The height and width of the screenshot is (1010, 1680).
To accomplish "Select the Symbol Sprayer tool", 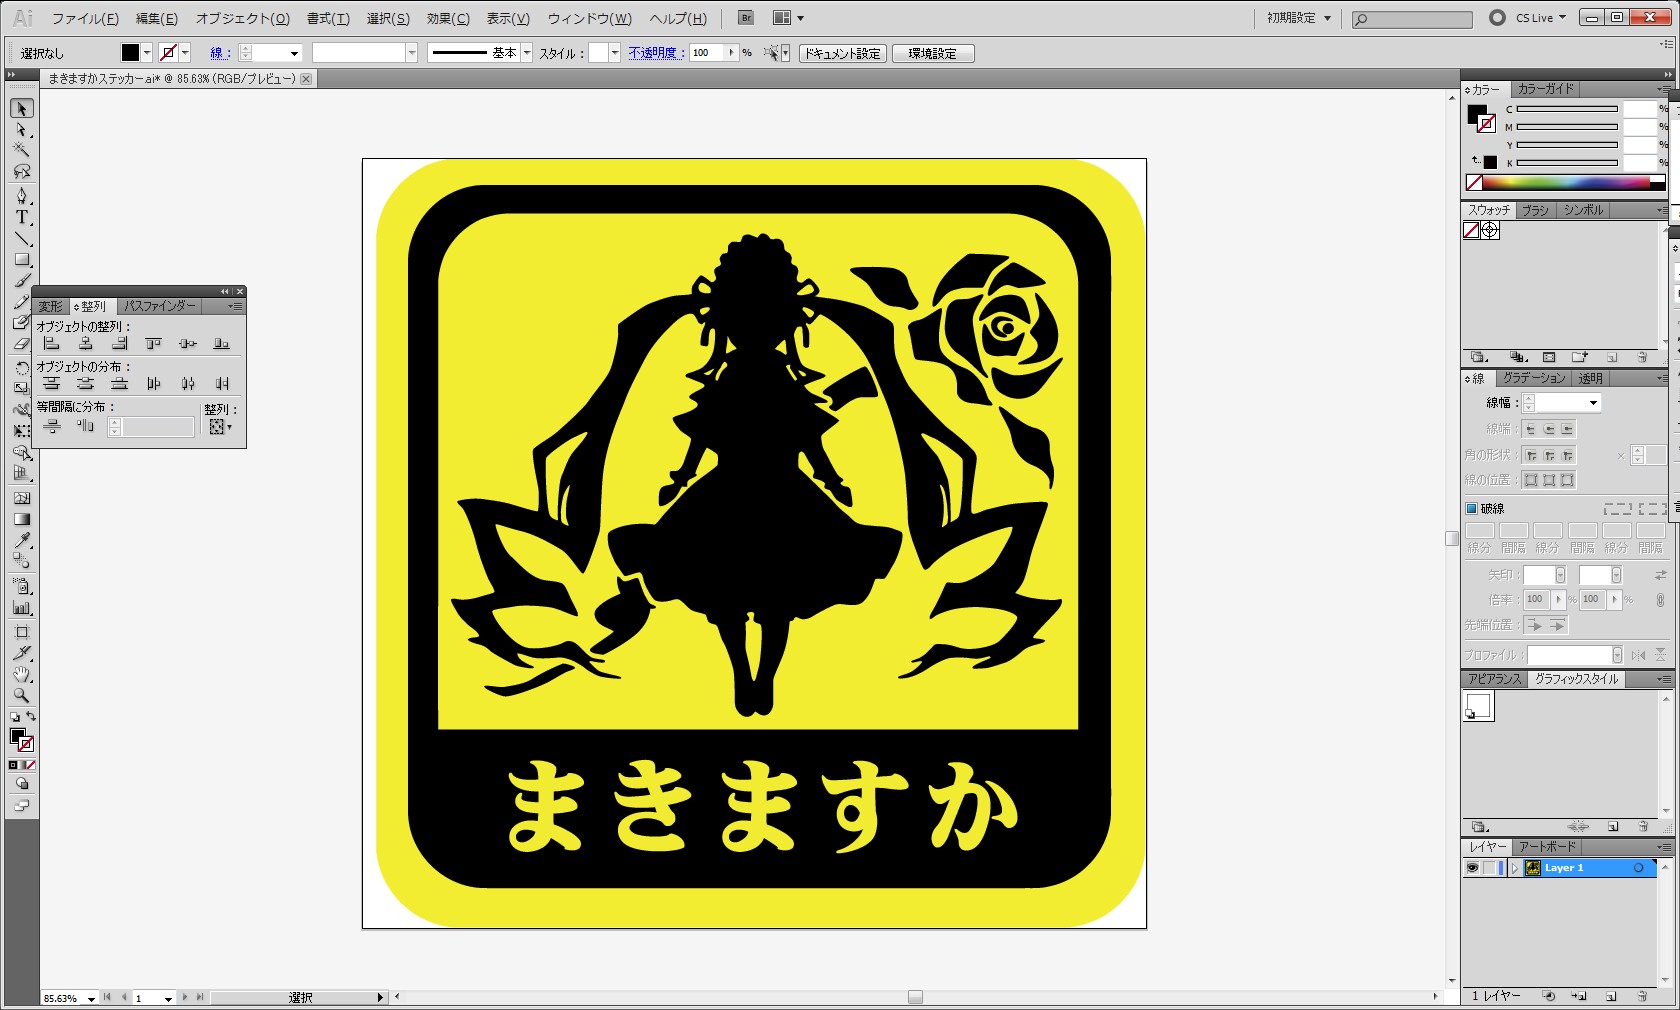I will (21, 585).
